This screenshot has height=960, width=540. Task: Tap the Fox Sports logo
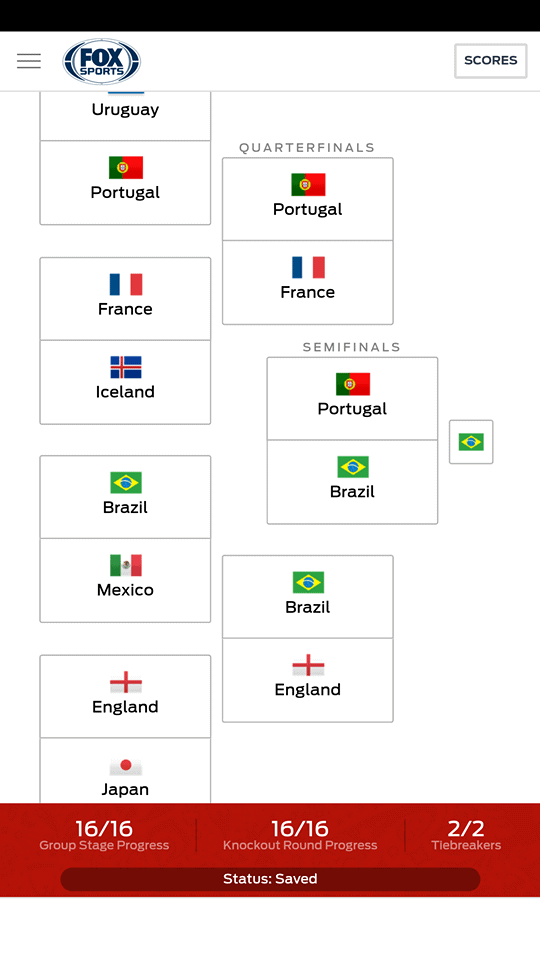(102, 61)
